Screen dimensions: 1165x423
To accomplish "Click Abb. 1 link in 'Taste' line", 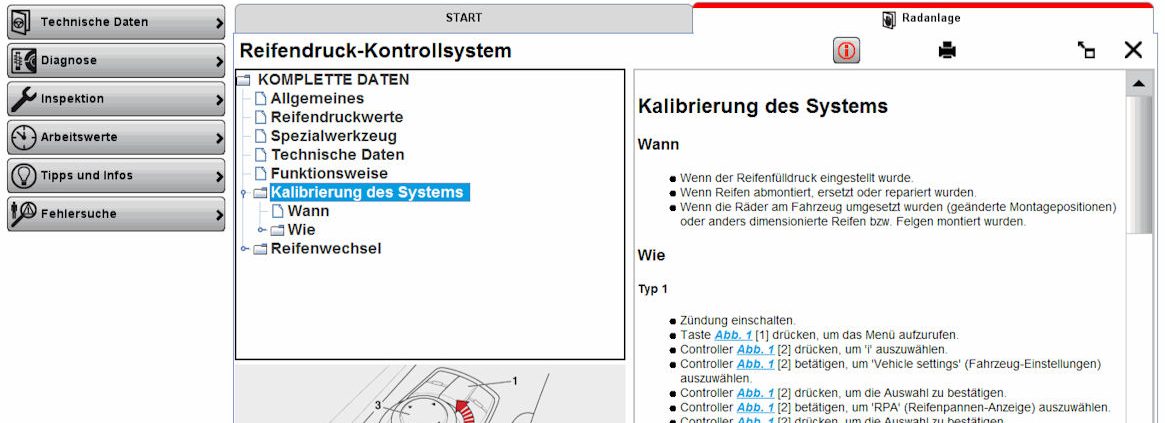I will coord(733,335).
